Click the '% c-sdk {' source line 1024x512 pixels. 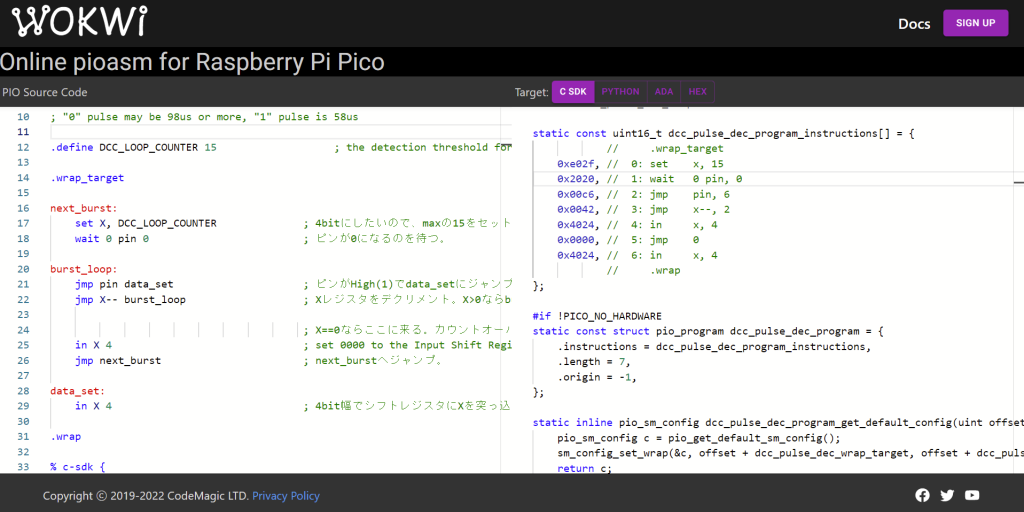(77, 467)
